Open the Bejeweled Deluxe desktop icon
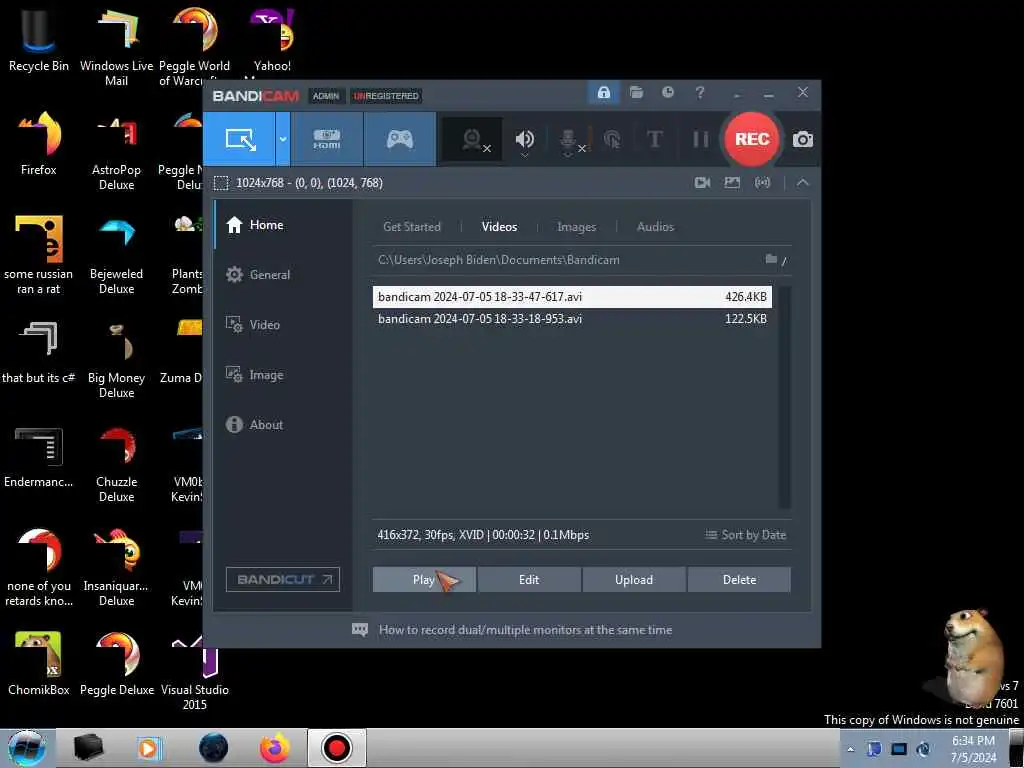Image resolution: width=1024 pixels, height=768 pixels. click(116, 254)
